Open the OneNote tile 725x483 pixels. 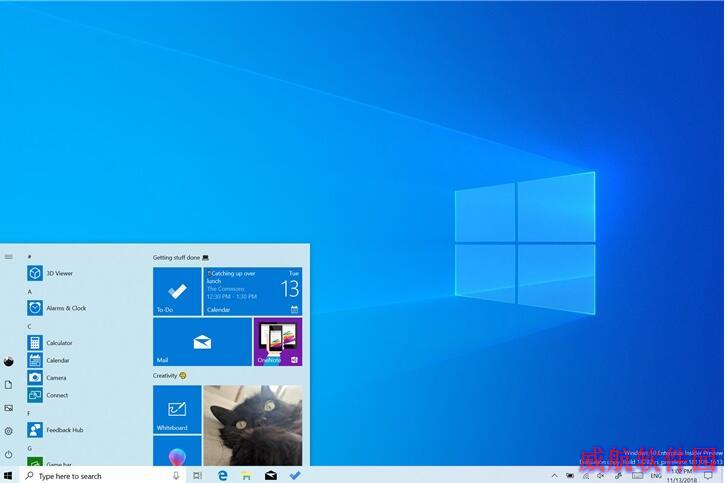pyautogui.click(x=278, y=342)
